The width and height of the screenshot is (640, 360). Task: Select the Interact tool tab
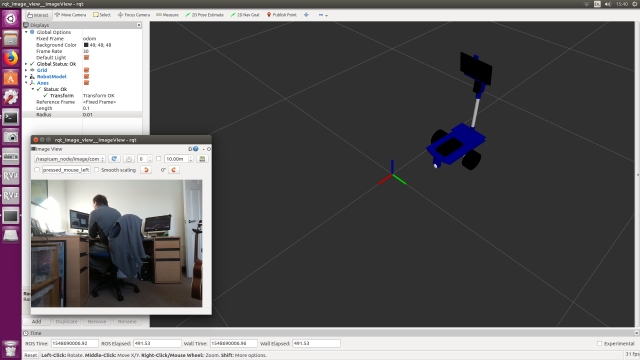38,15
